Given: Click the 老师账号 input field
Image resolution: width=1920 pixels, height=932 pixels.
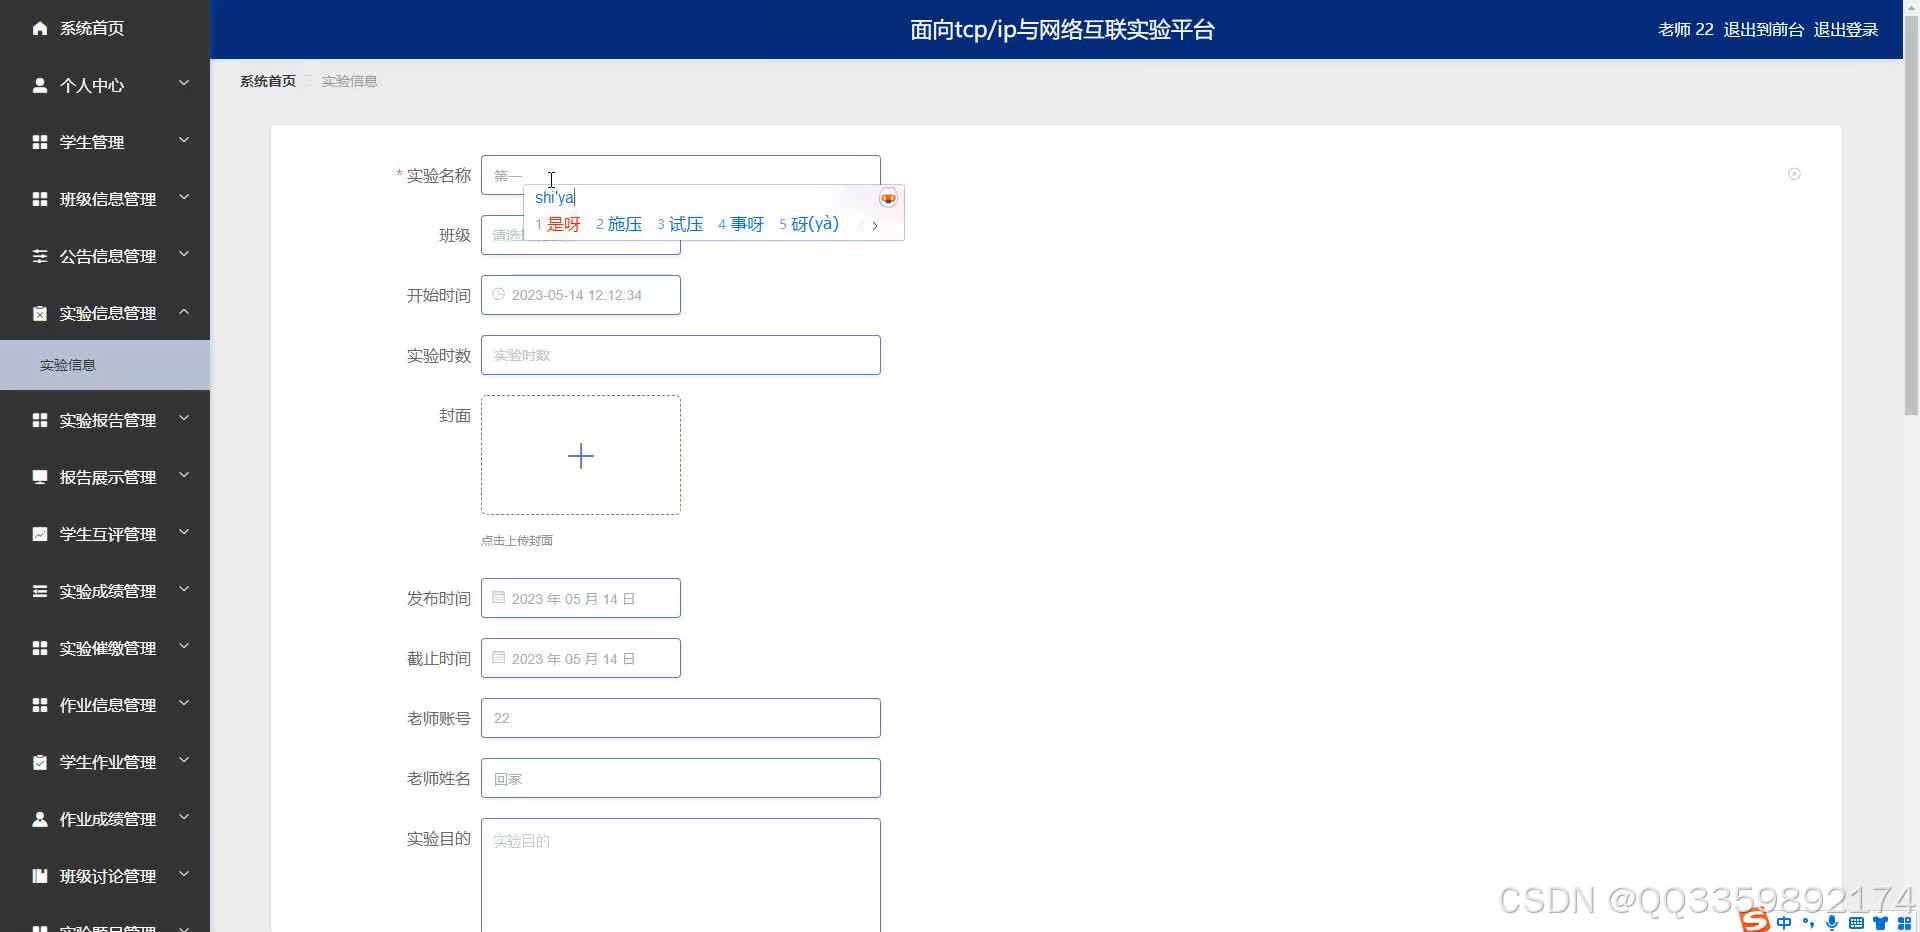Looking at the screenshot, I should click(681, 718).
